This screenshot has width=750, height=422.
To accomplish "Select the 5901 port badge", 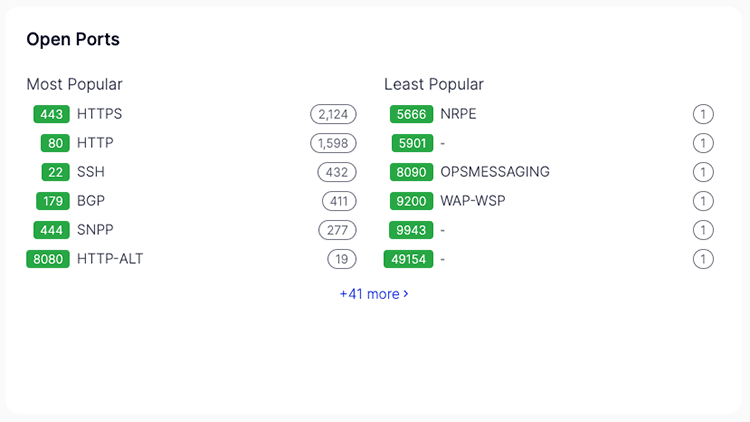I will pos(412,143).
